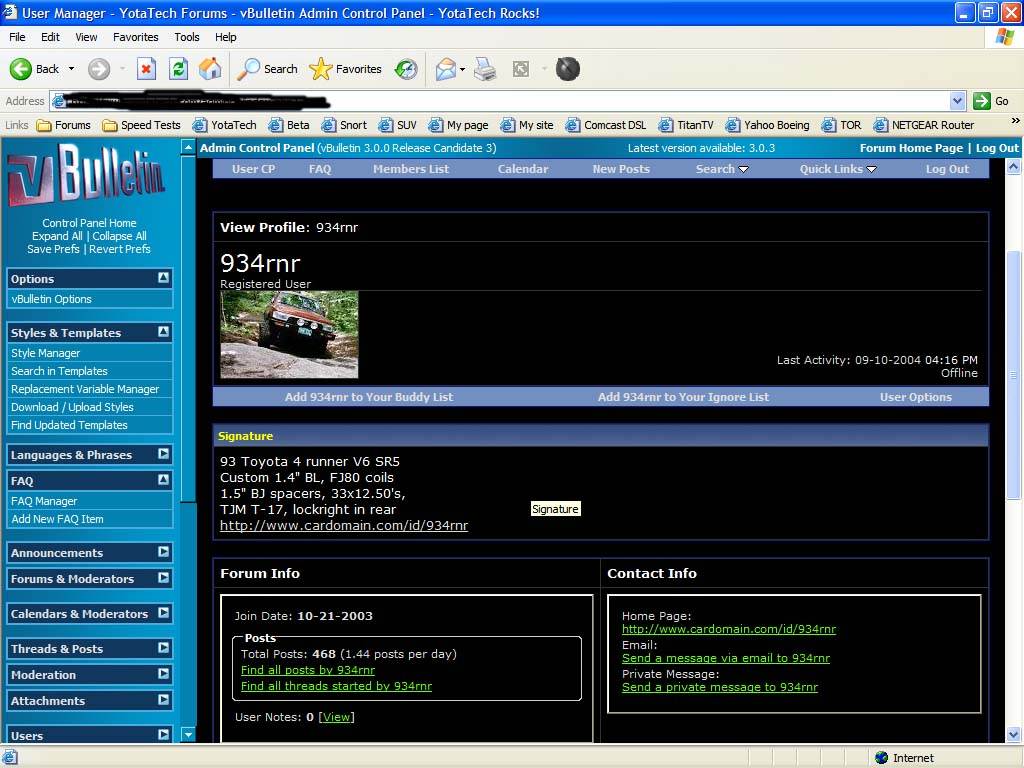This screenshot has width=1024, height=768.
Task: Open History clock icon in toolbar
Action: pyautogui.click(x=406, y=69)
